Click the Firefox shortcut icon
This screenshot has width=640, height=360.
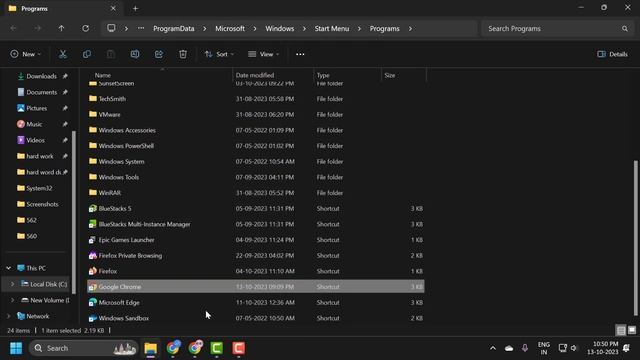pos(93,271)
